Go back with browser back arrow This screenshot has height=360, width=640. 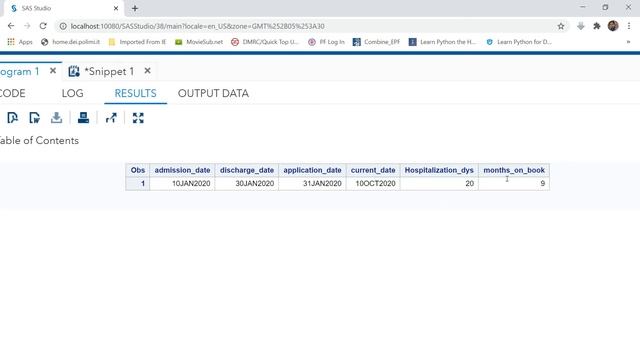point(11,26)
